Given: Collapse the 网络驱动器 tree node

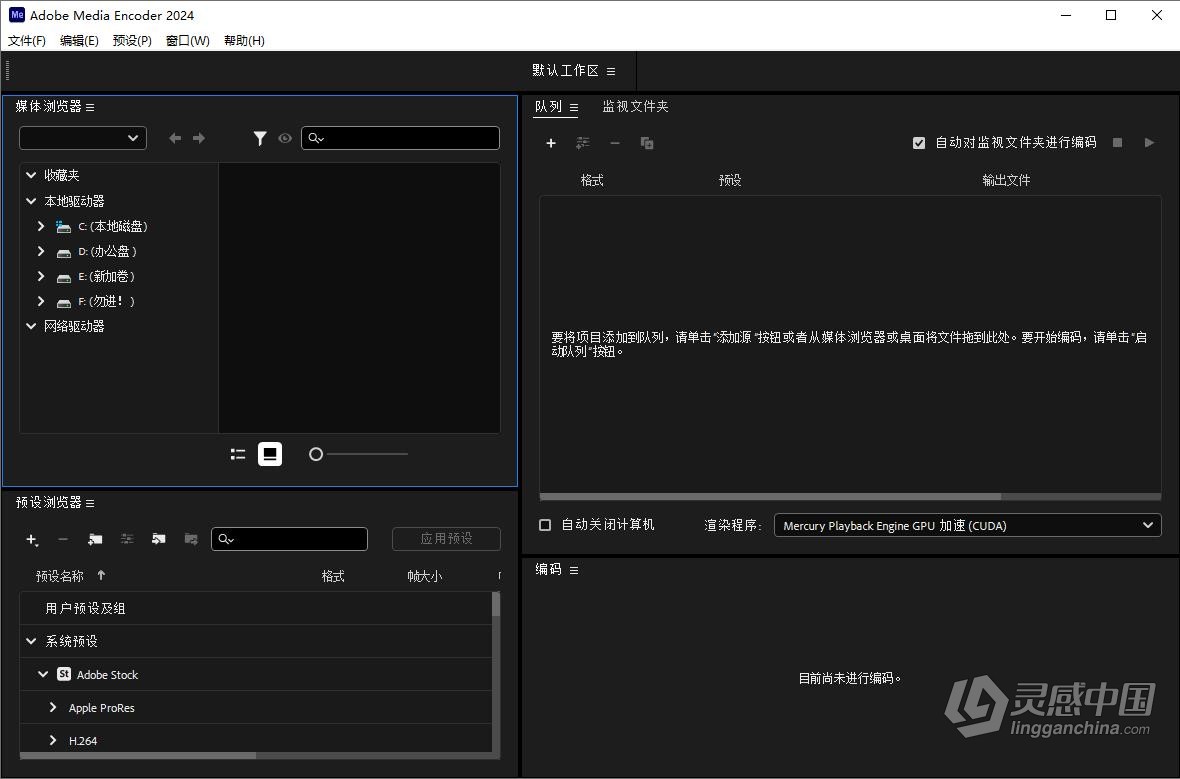Looking at the screenshot, I should coord(31,326).
